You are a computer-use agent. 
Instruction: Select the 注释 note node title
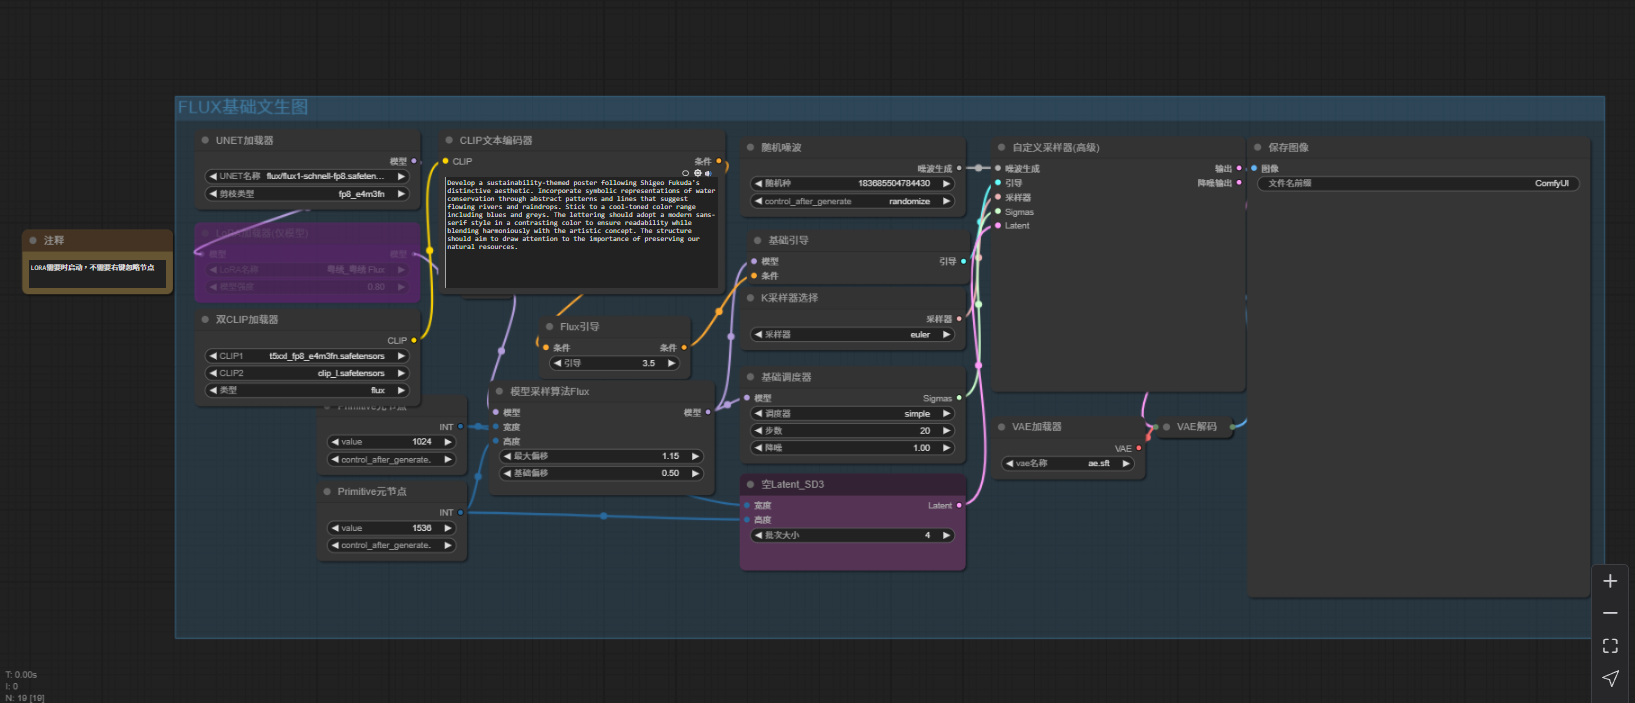coord(54,241)
